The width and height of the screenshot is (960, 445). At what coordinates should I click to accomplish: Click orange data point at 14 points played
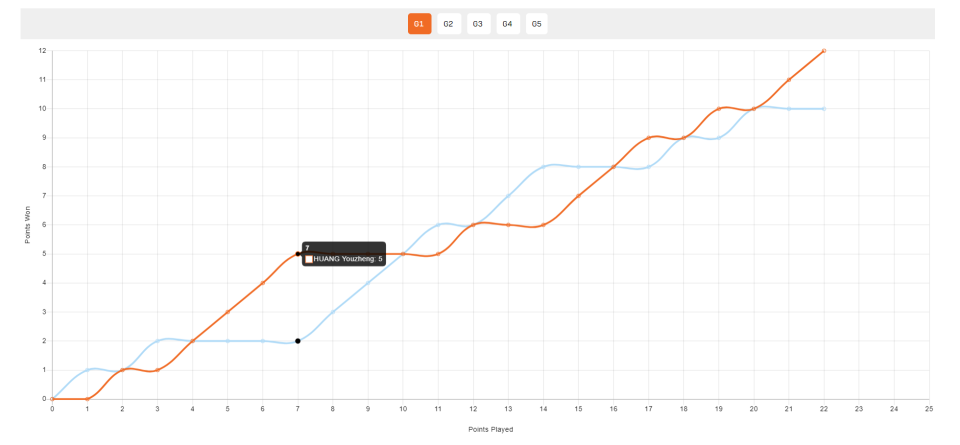coord(543,225)
